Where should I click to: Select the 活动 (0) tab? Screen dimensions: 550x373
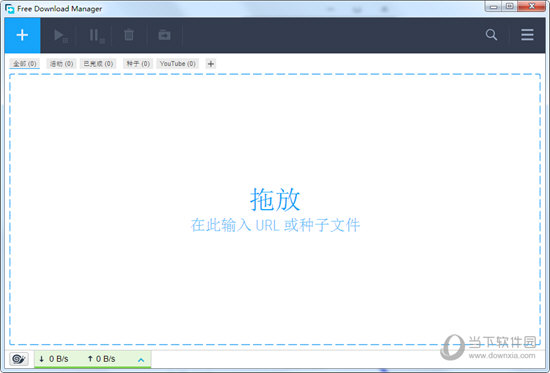(x=61, y=64)
